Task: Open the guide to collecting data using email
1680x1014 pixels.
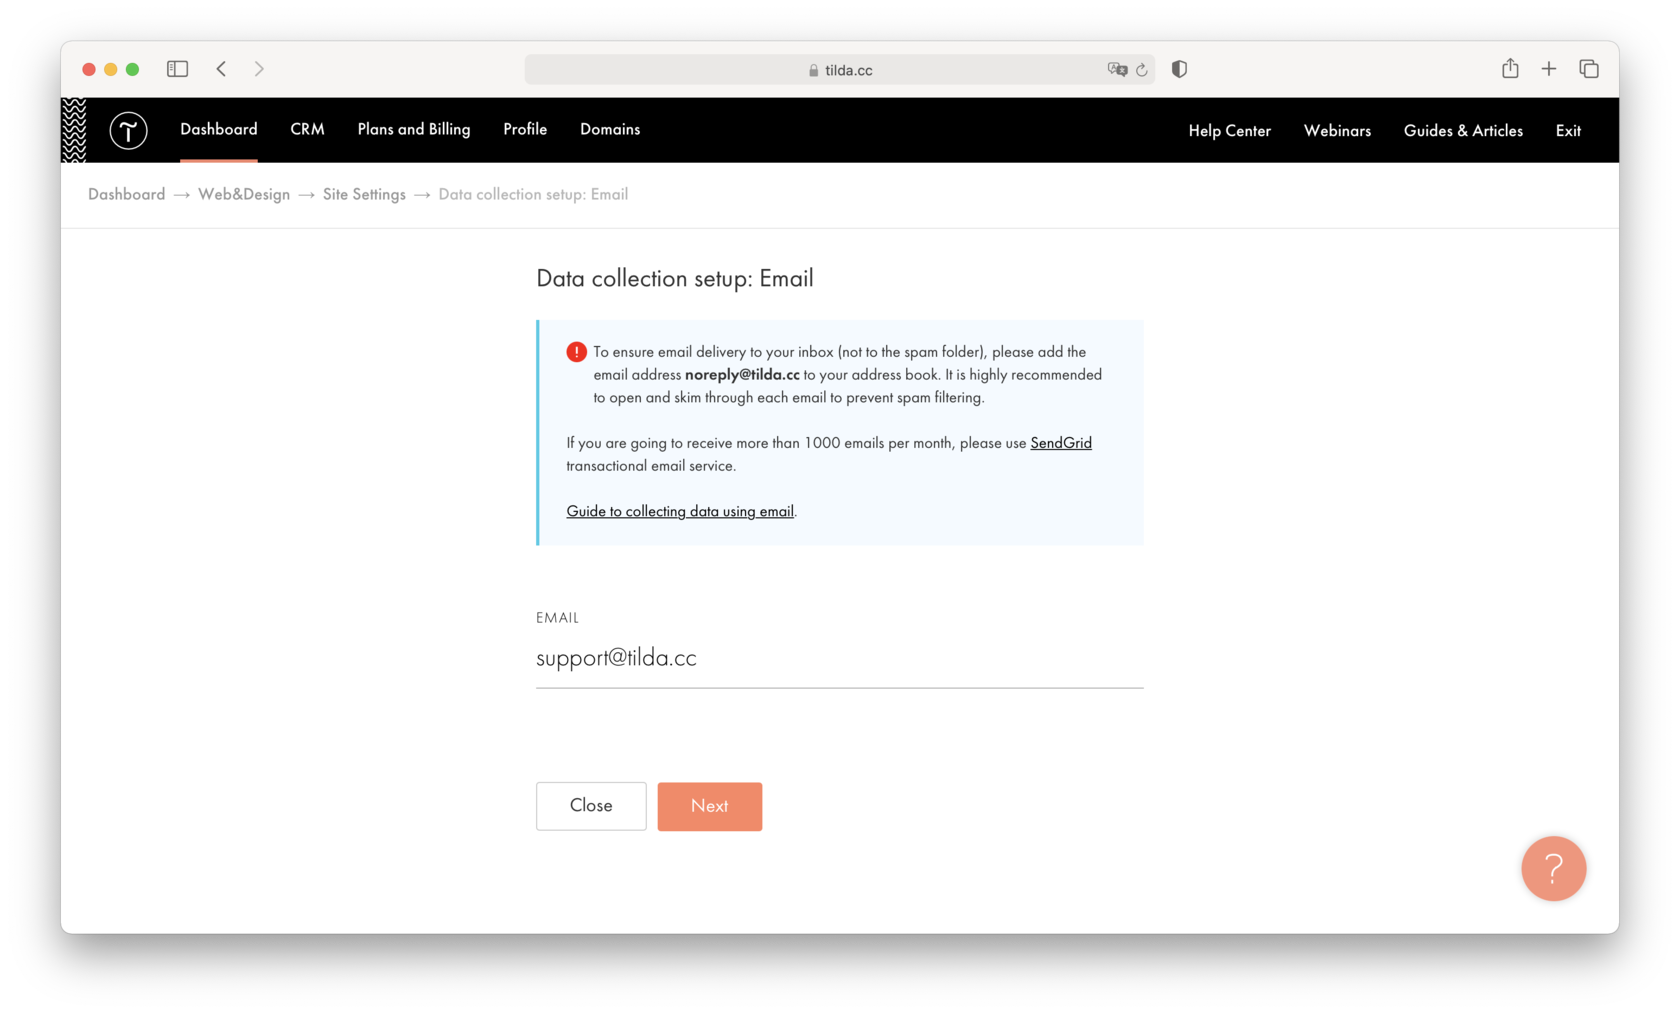Action: click(680, 511)
